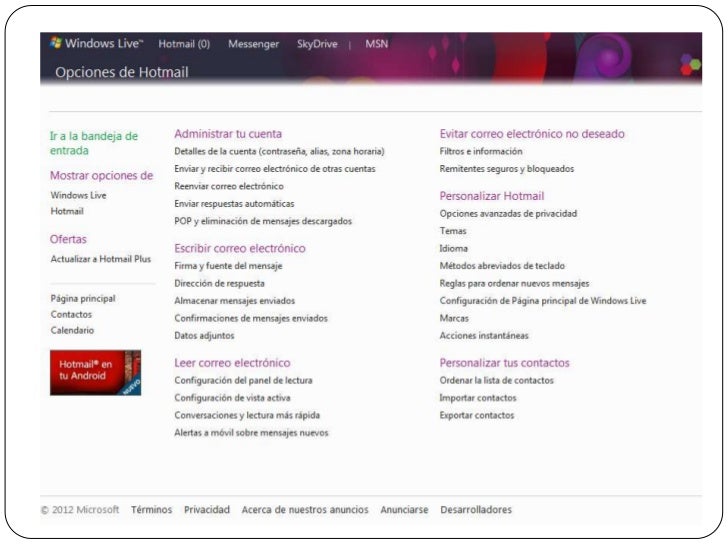Open Acerca de nuestros anuncios footer link
Viewport: 728px width, 546px height.
tap(305, 510)
